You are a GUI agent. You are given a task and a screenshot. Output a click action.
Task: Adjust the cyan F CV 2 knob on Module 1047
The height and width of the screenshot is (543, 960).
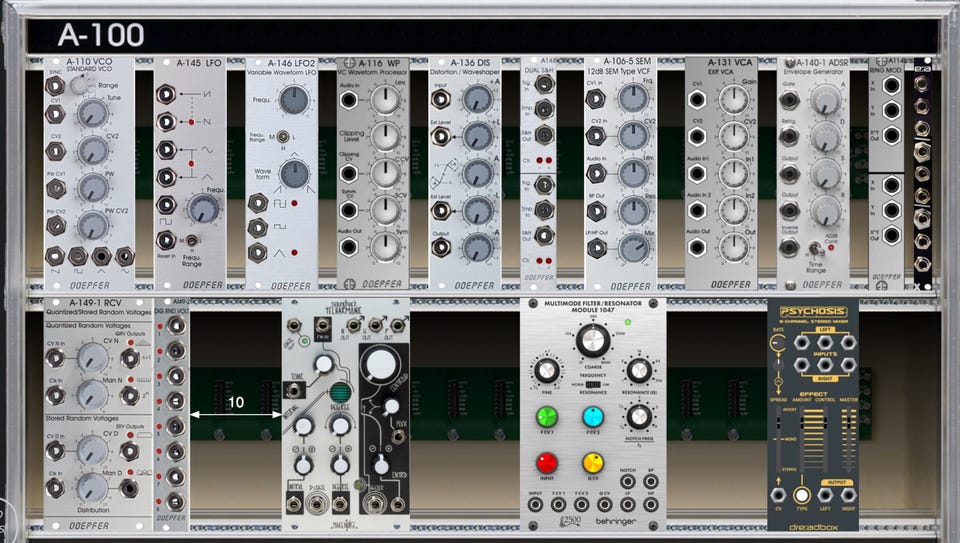[x=593, y=417]
